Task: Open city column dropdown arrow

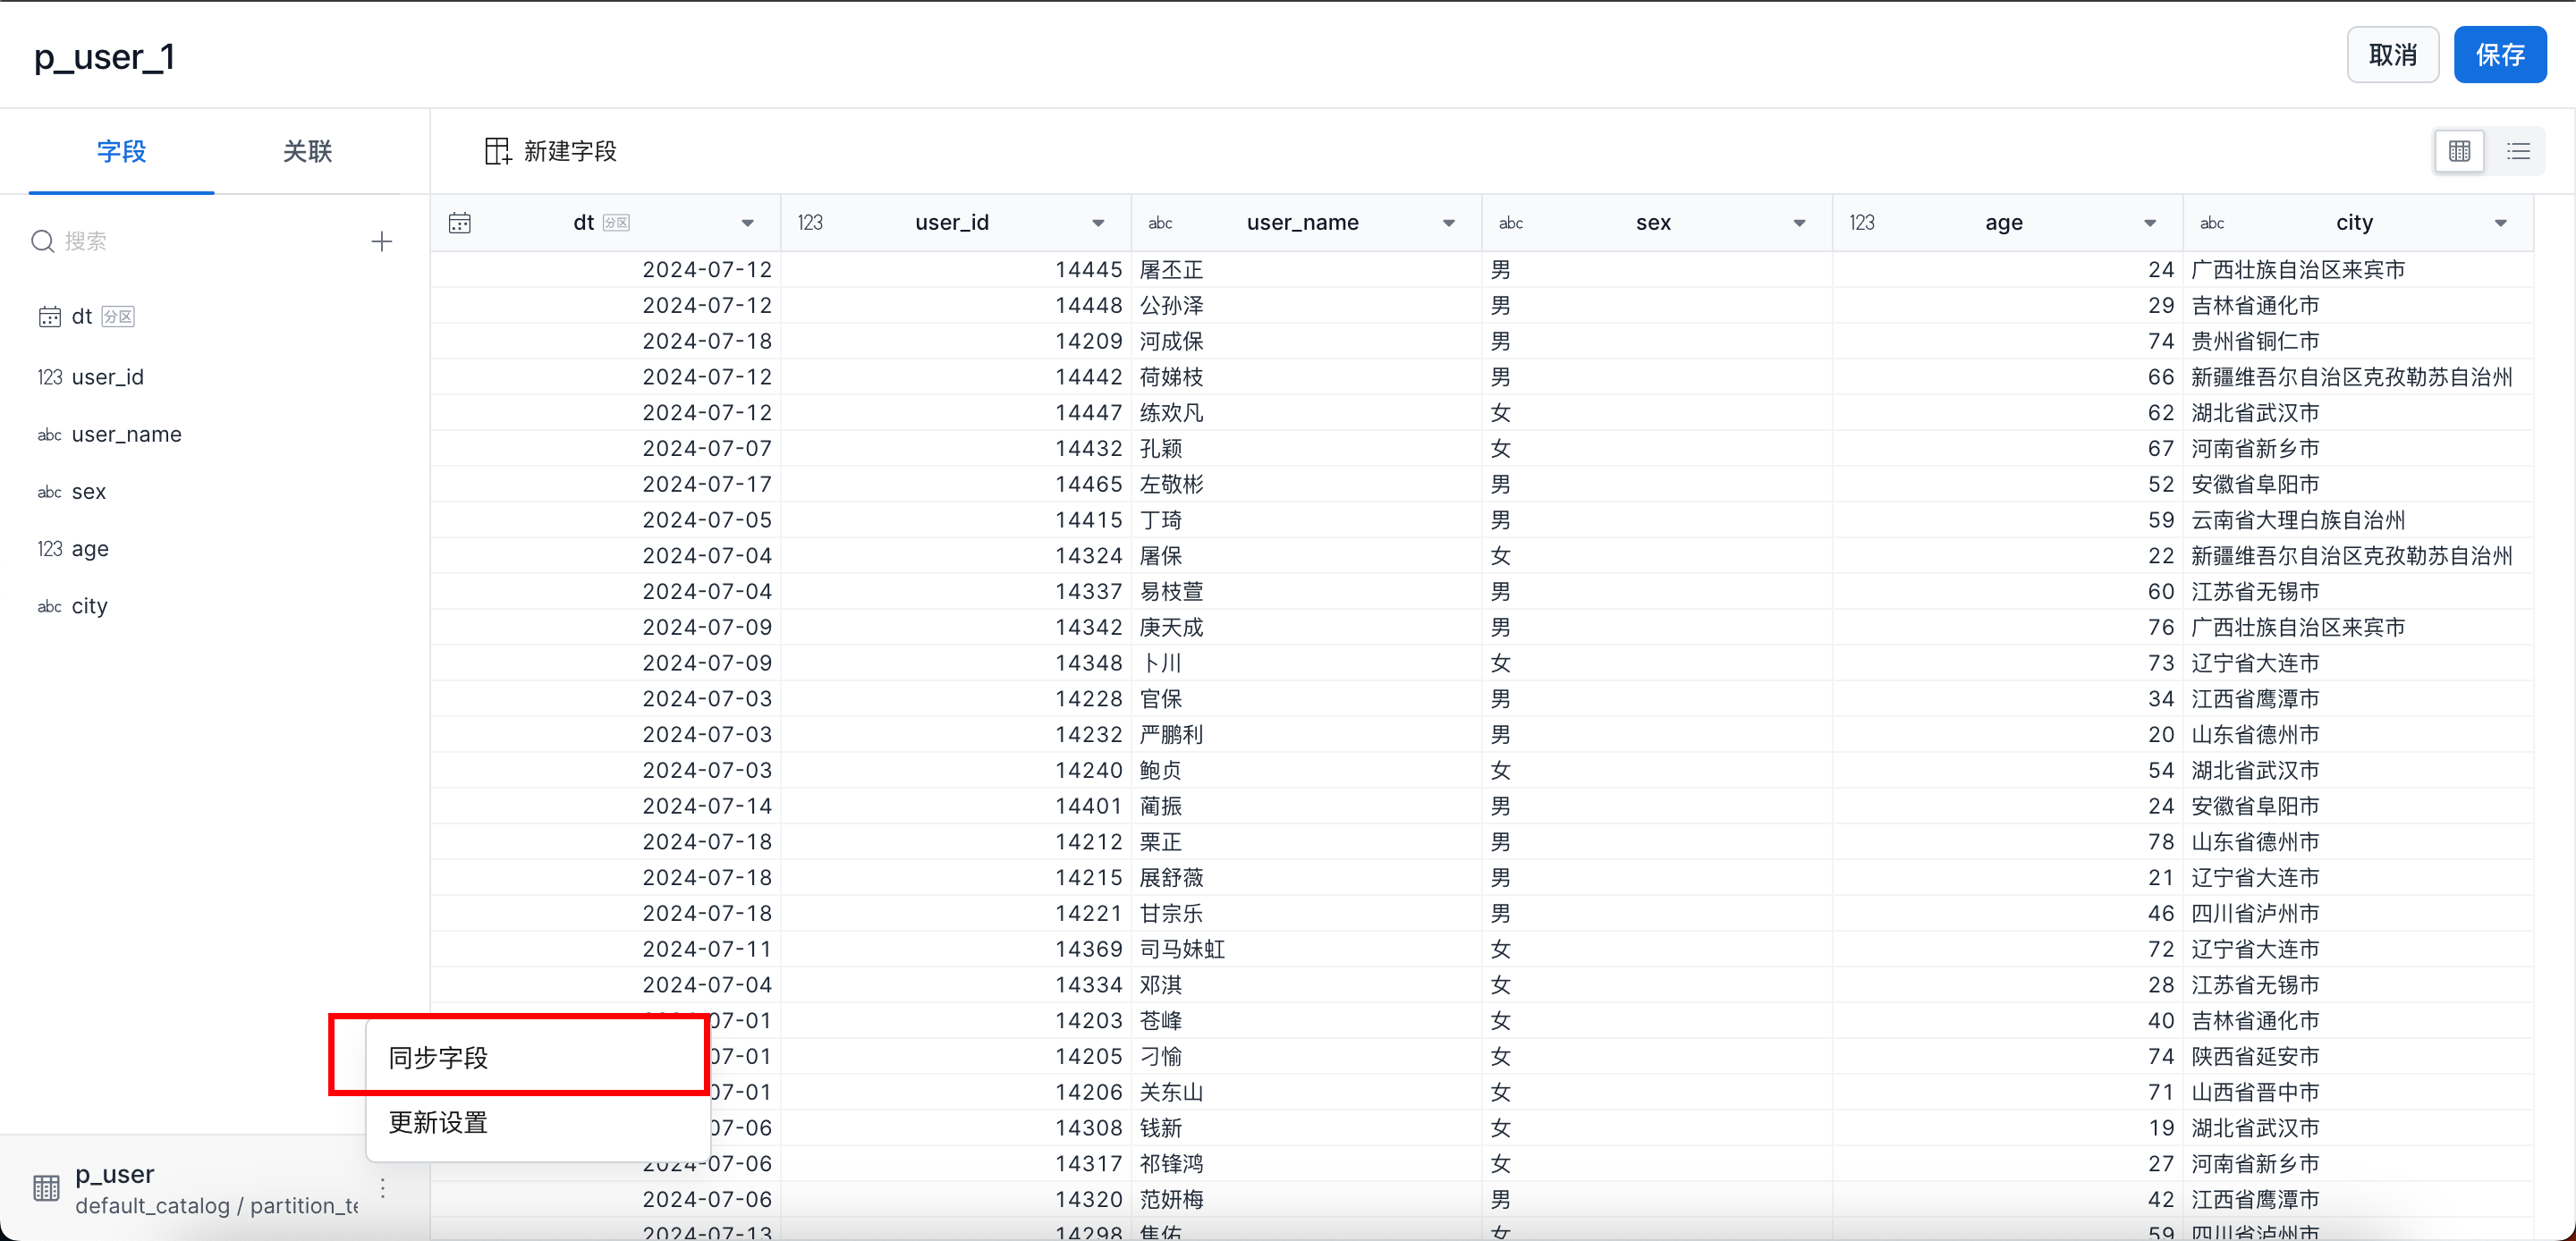Action: click(2500, 223)
